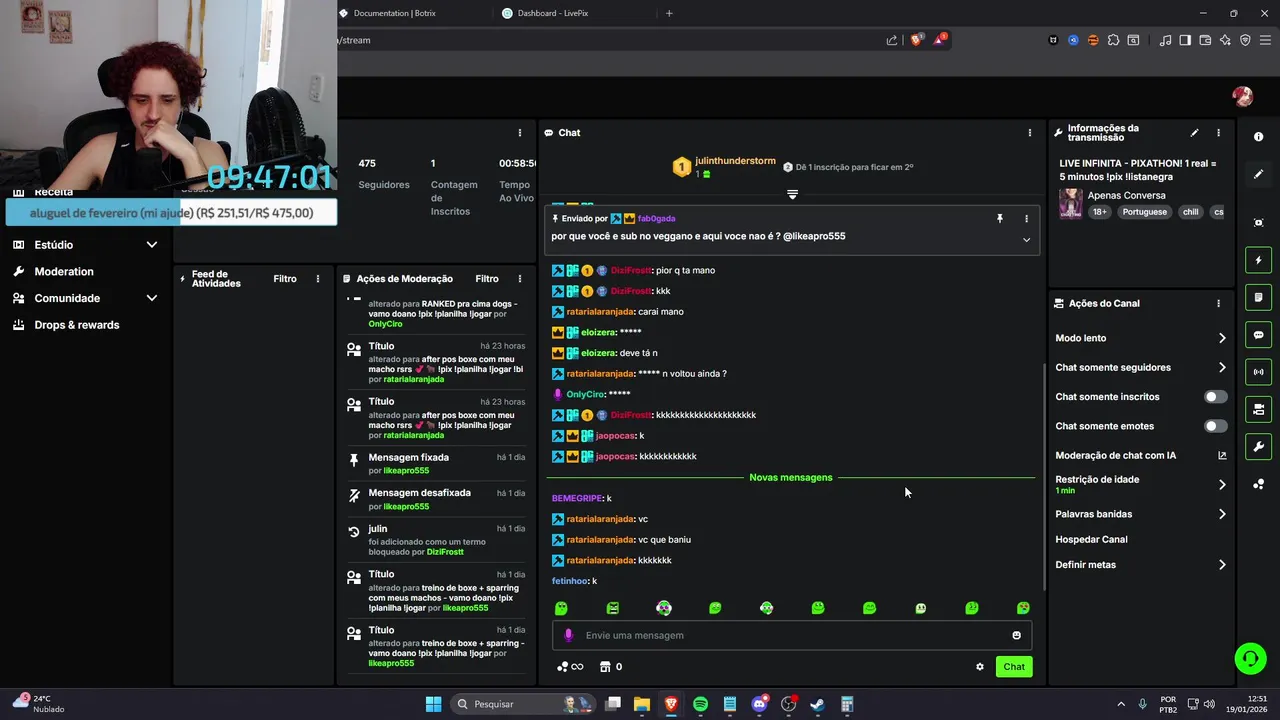
Task: Click the document page quick action icon
Action: [1258, 297]
